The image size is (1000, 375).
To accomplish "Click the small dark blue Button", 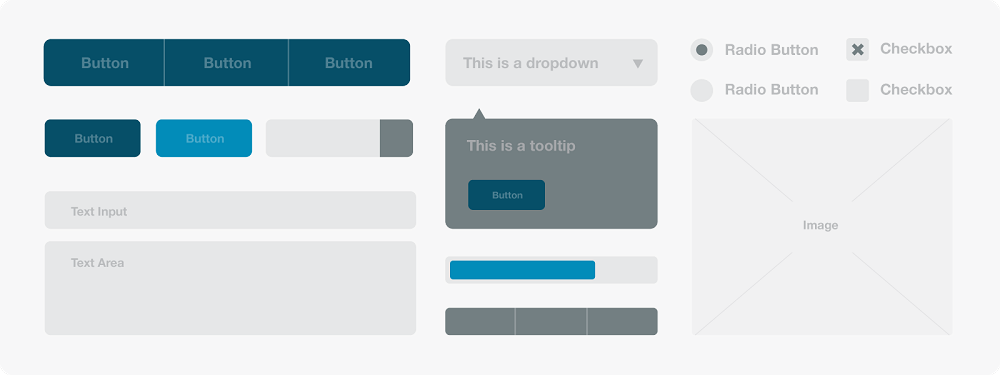I will click(x=92, y=138).
